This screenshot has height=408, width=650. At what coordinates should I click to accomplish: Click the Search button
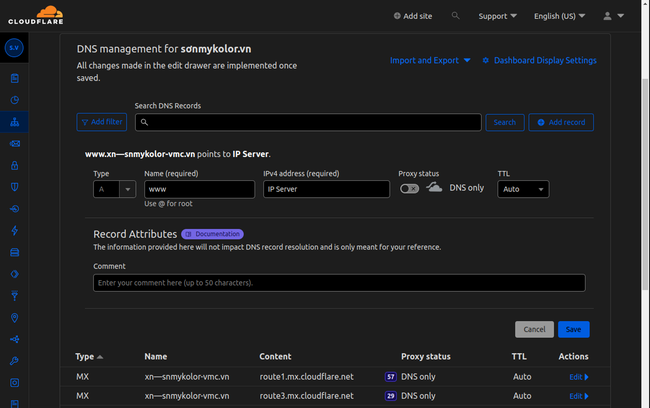click(504, 122)
